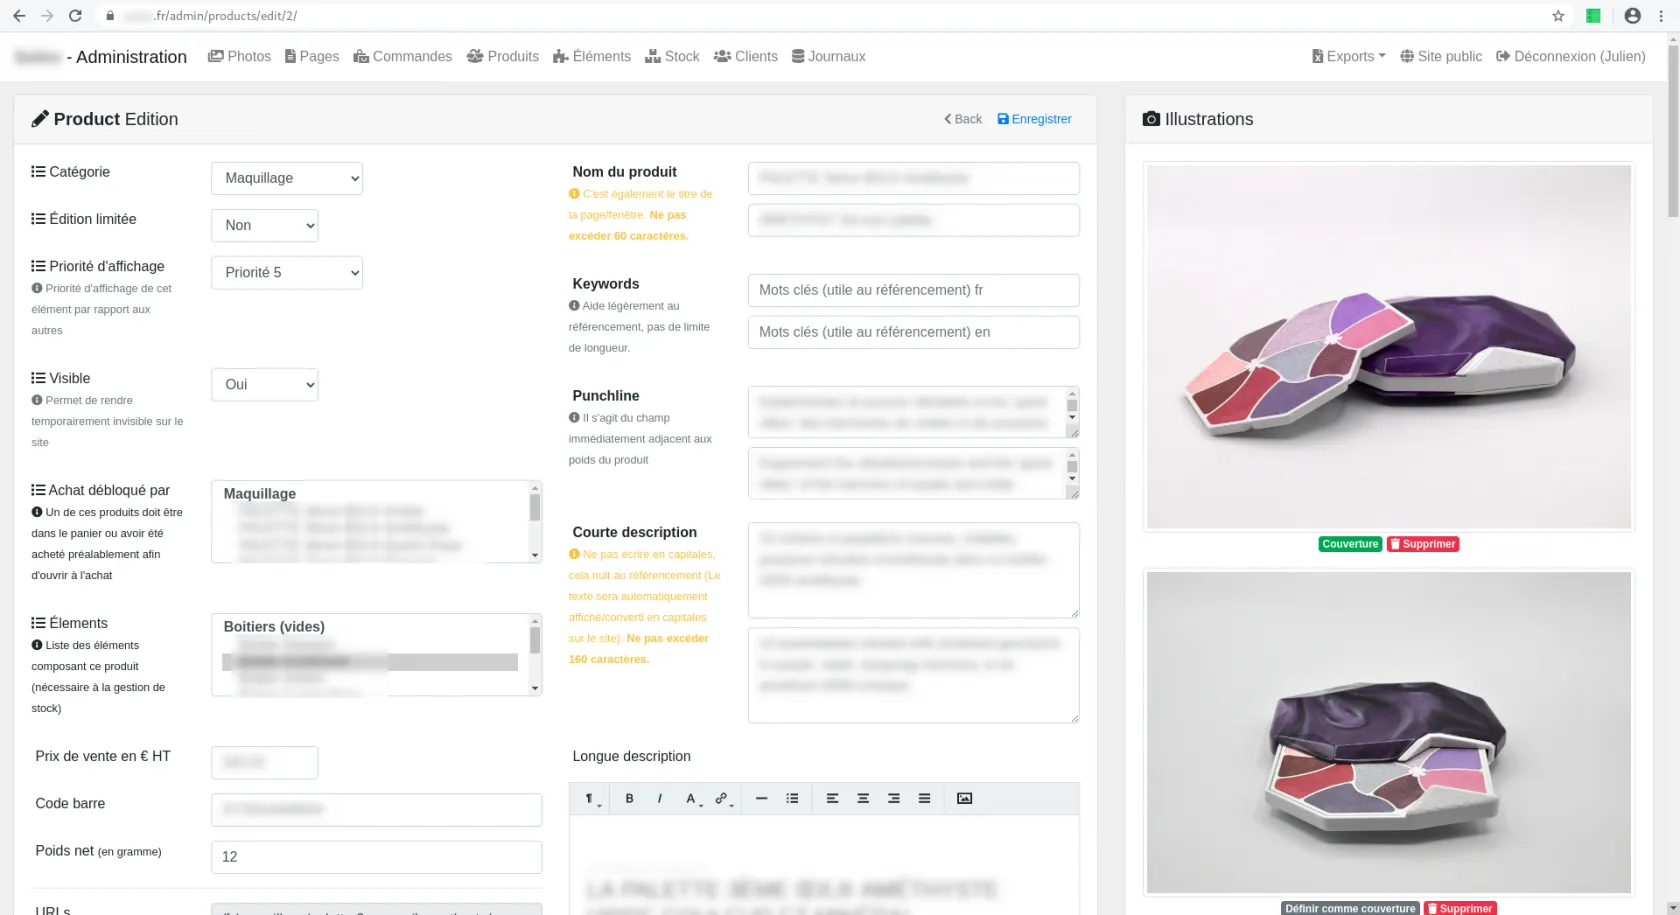
Task: Open the Catégorie dropdown set to Maquillage
Action: pos(287,178)
